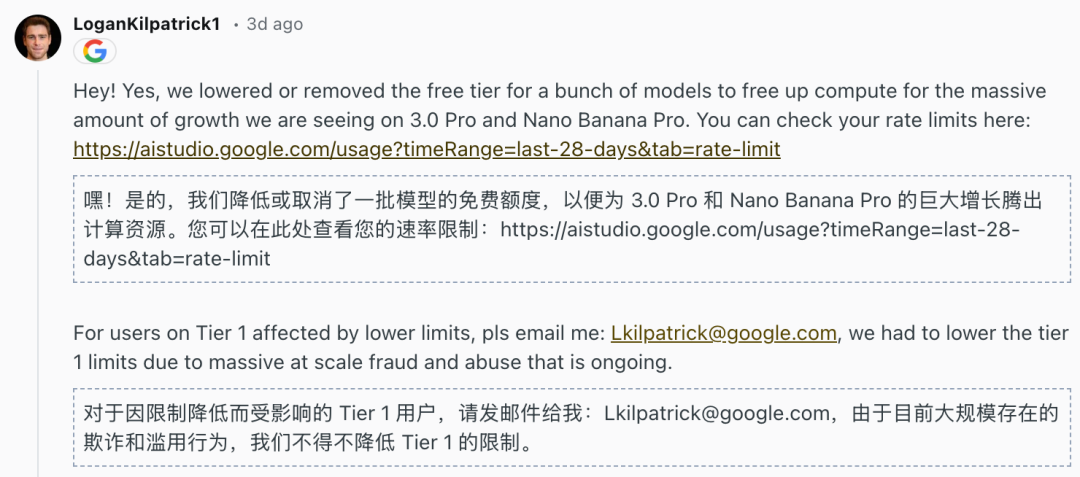Click the "3d ago" comment timestamp
The width and height of the screenshot is (1080, 477).
(x=274, y=24)
